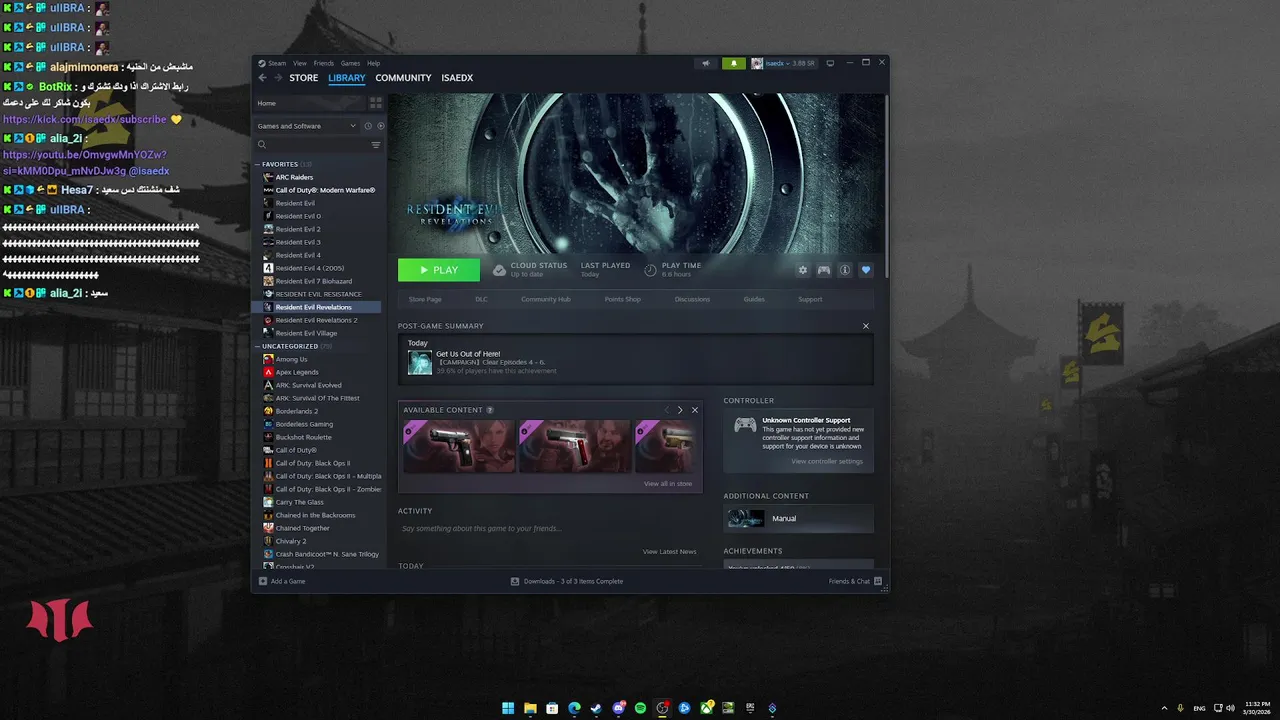
Task: Open the Get Us Out of Here achievement icon
Action: (x=420, y=362)
